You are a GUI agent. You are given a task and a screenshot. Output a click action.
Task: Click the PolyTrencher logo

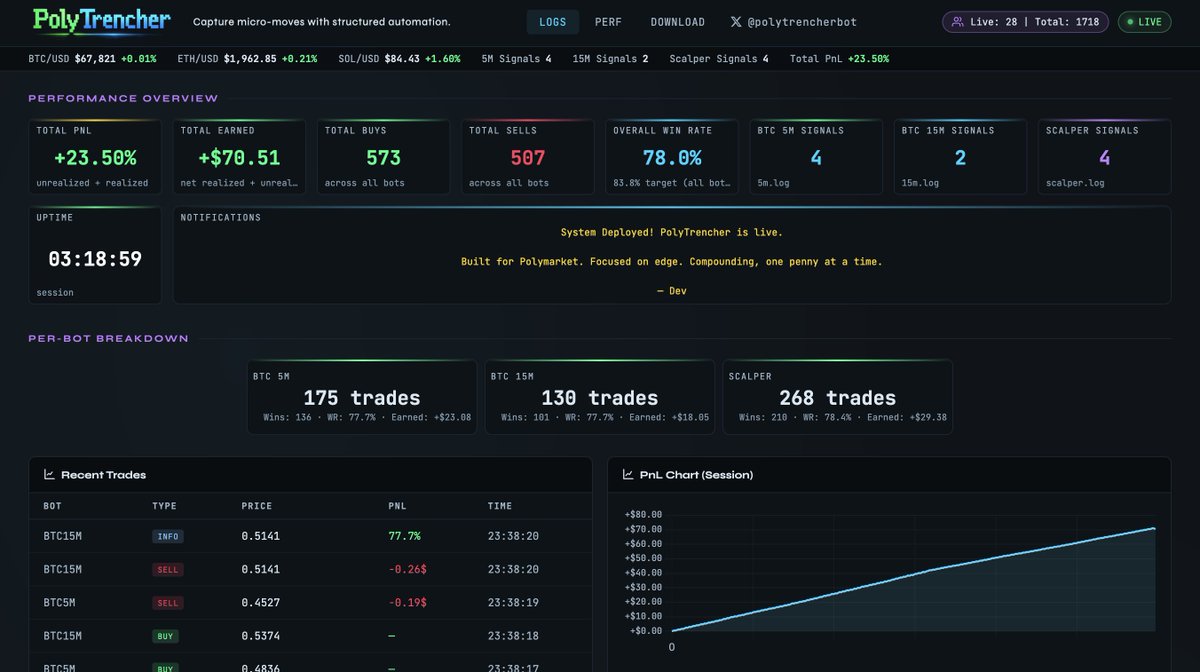pos(102,20)
